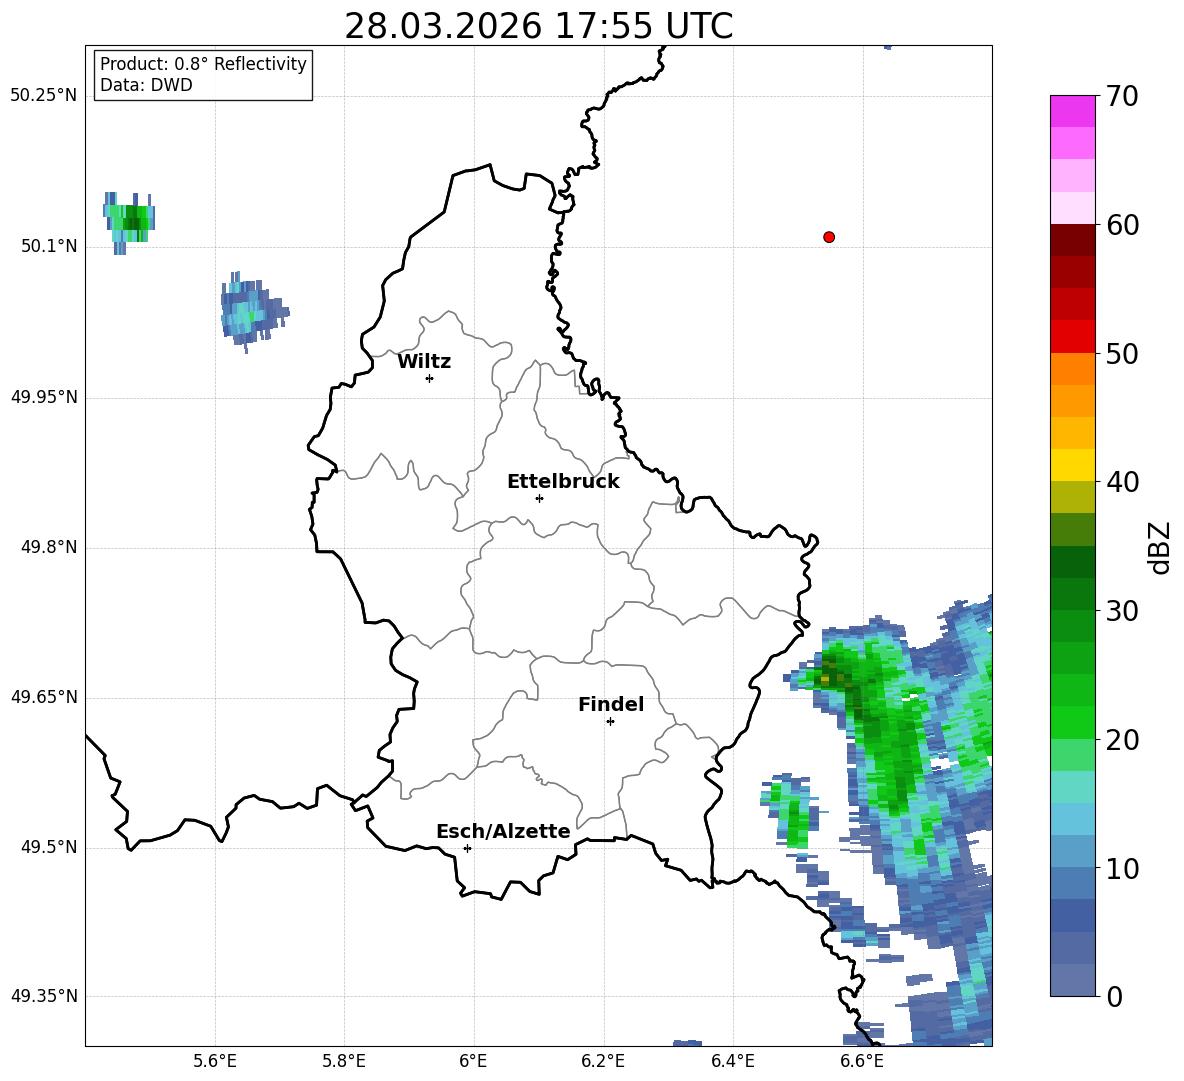Pick the magenta swatch at colorbar top

coord(1072,111)
